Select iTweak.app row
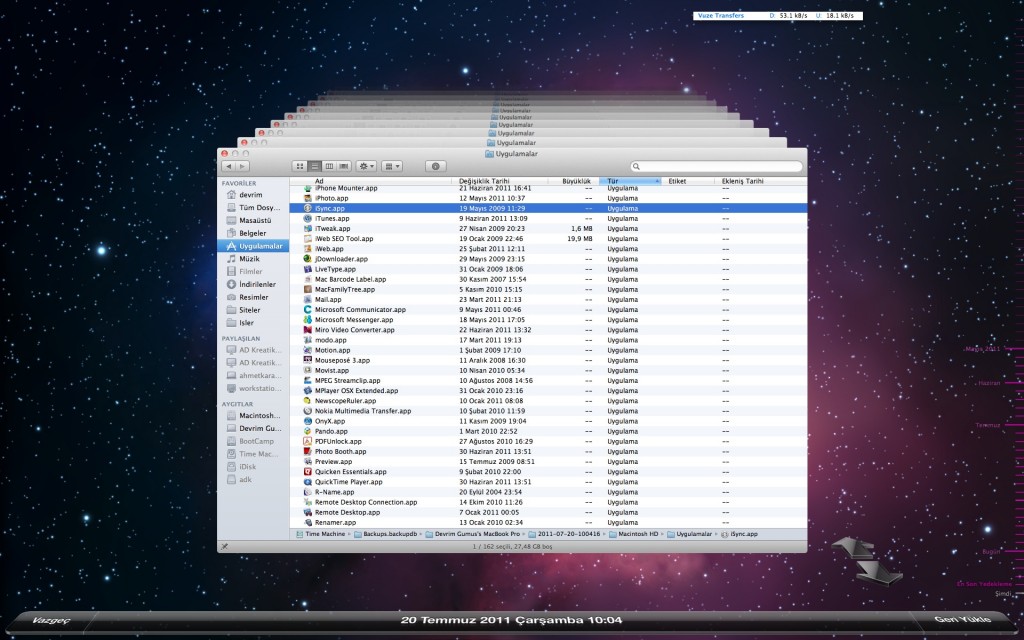1024x640 pixels. point(549,229)
